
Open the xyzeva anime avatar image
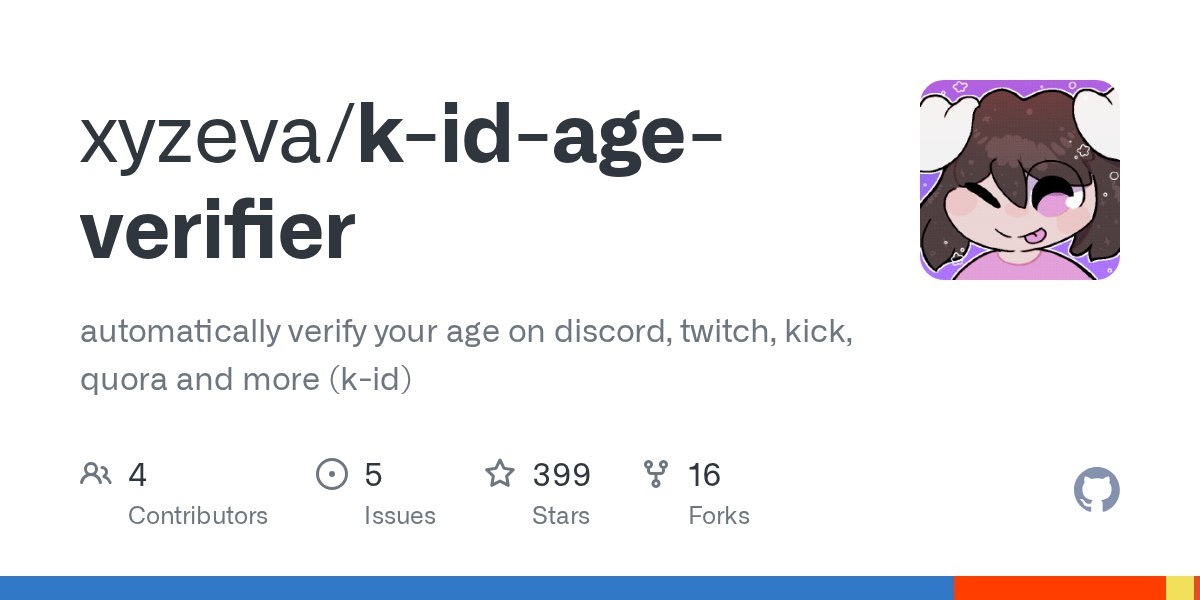point(1019,180)
